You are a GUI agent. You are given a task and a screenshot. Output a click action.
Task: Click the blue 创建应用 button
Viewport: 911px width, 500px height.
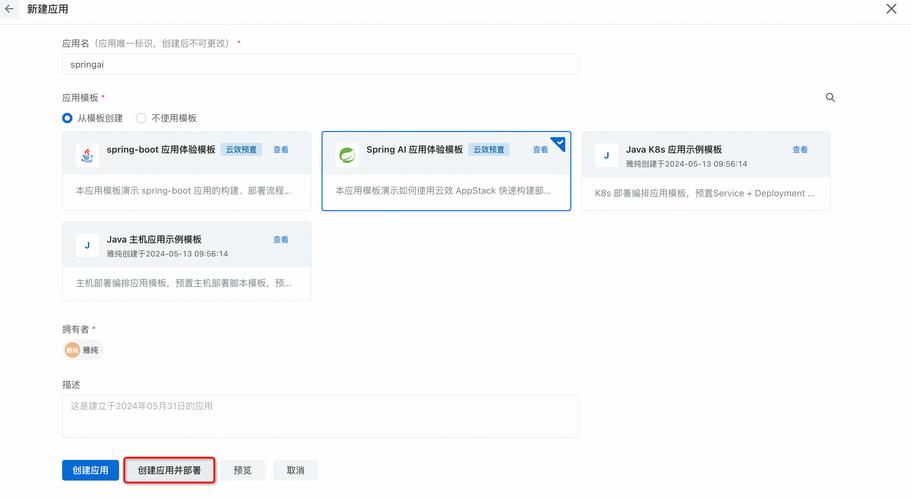tap(91, 470)
